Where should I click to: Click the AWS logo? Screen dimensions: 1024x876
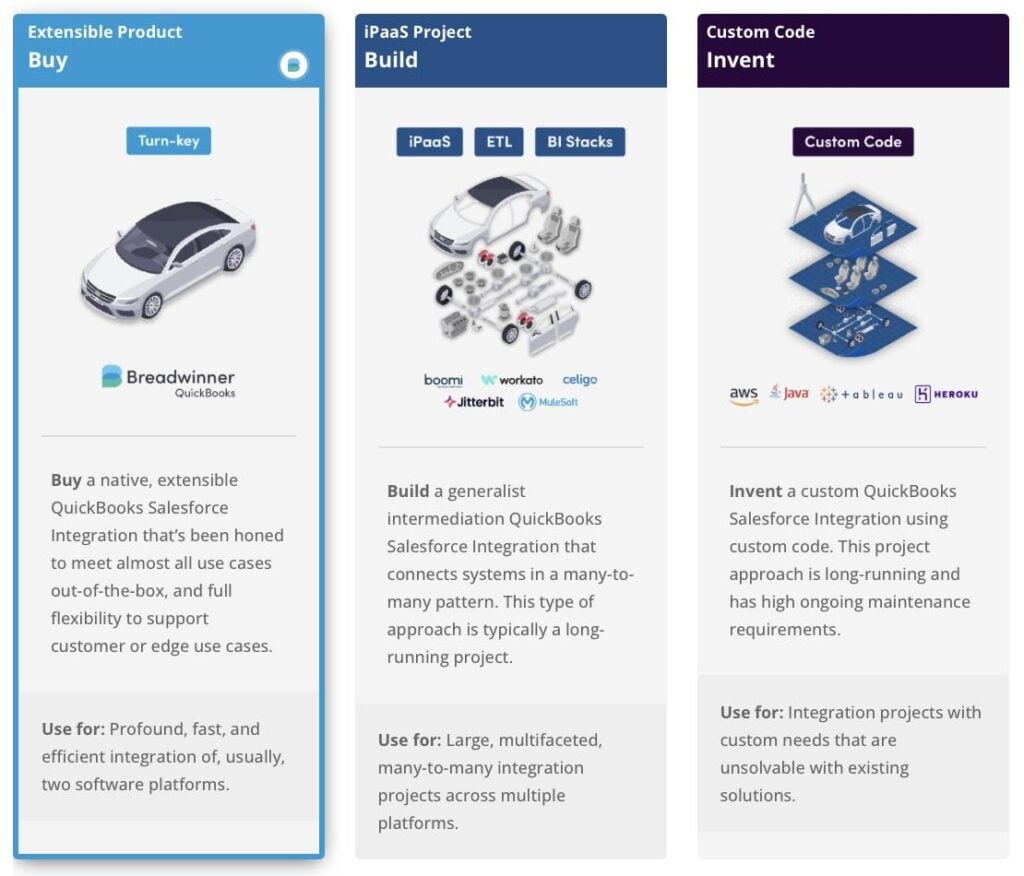click(x=744, y=395)
